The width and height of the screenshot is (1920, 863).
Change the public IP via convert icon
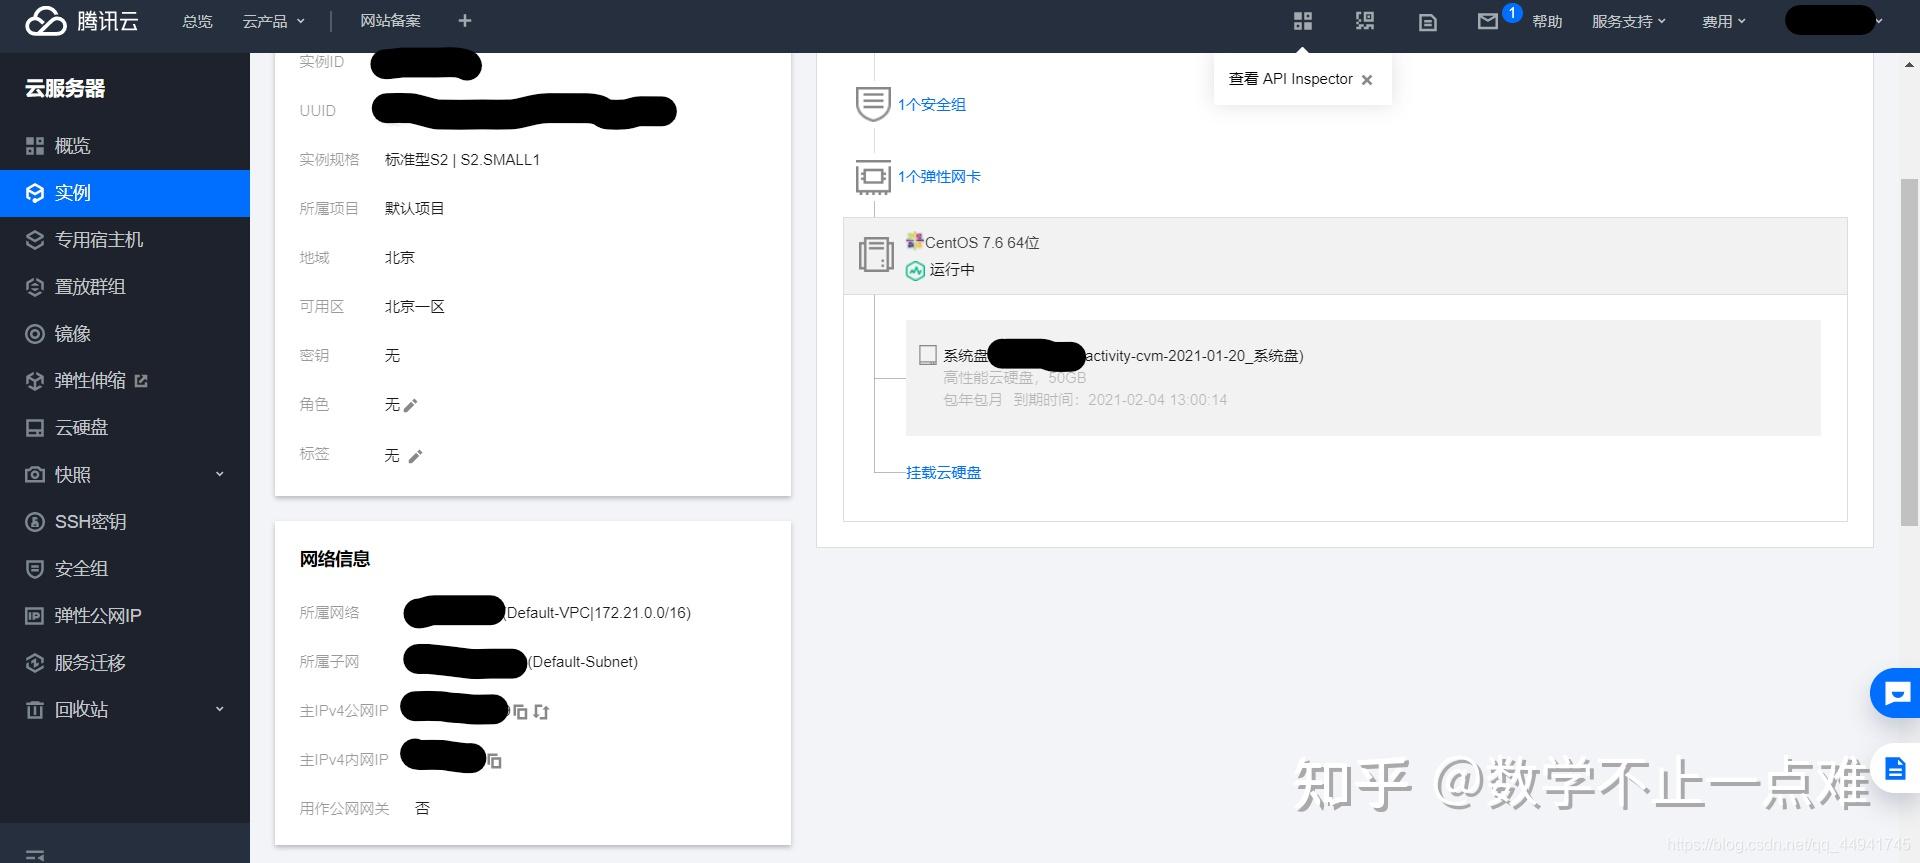pos(542,712)
